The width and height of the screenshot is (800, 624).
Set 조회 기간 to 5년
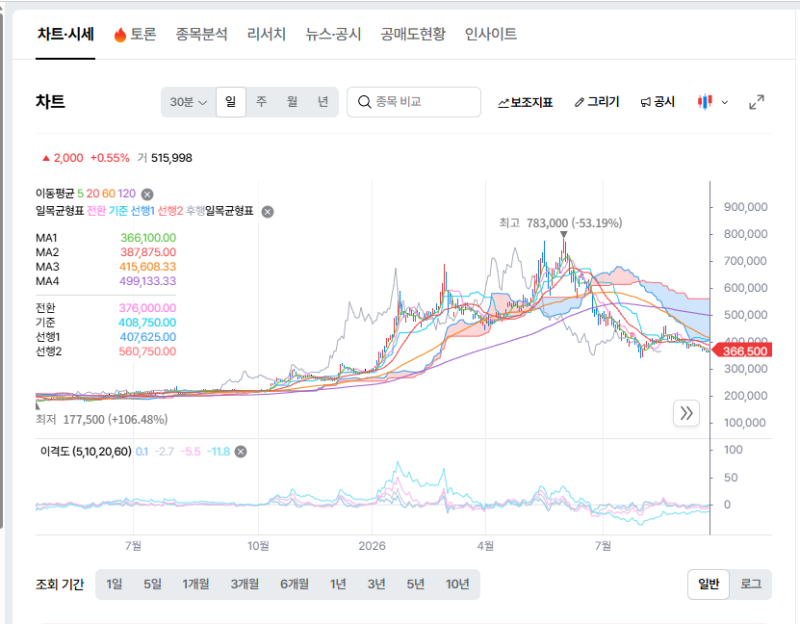click(416, 584)
